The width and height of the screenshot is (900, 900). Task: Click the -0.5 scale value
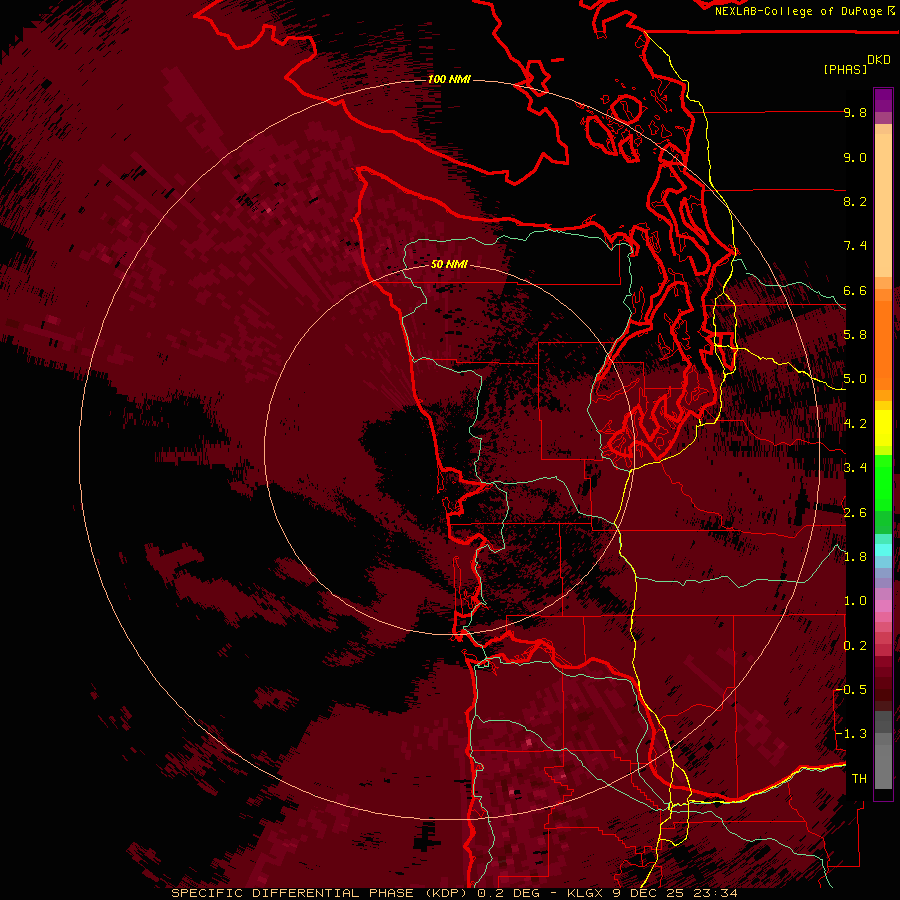click(x=852, y=690)
